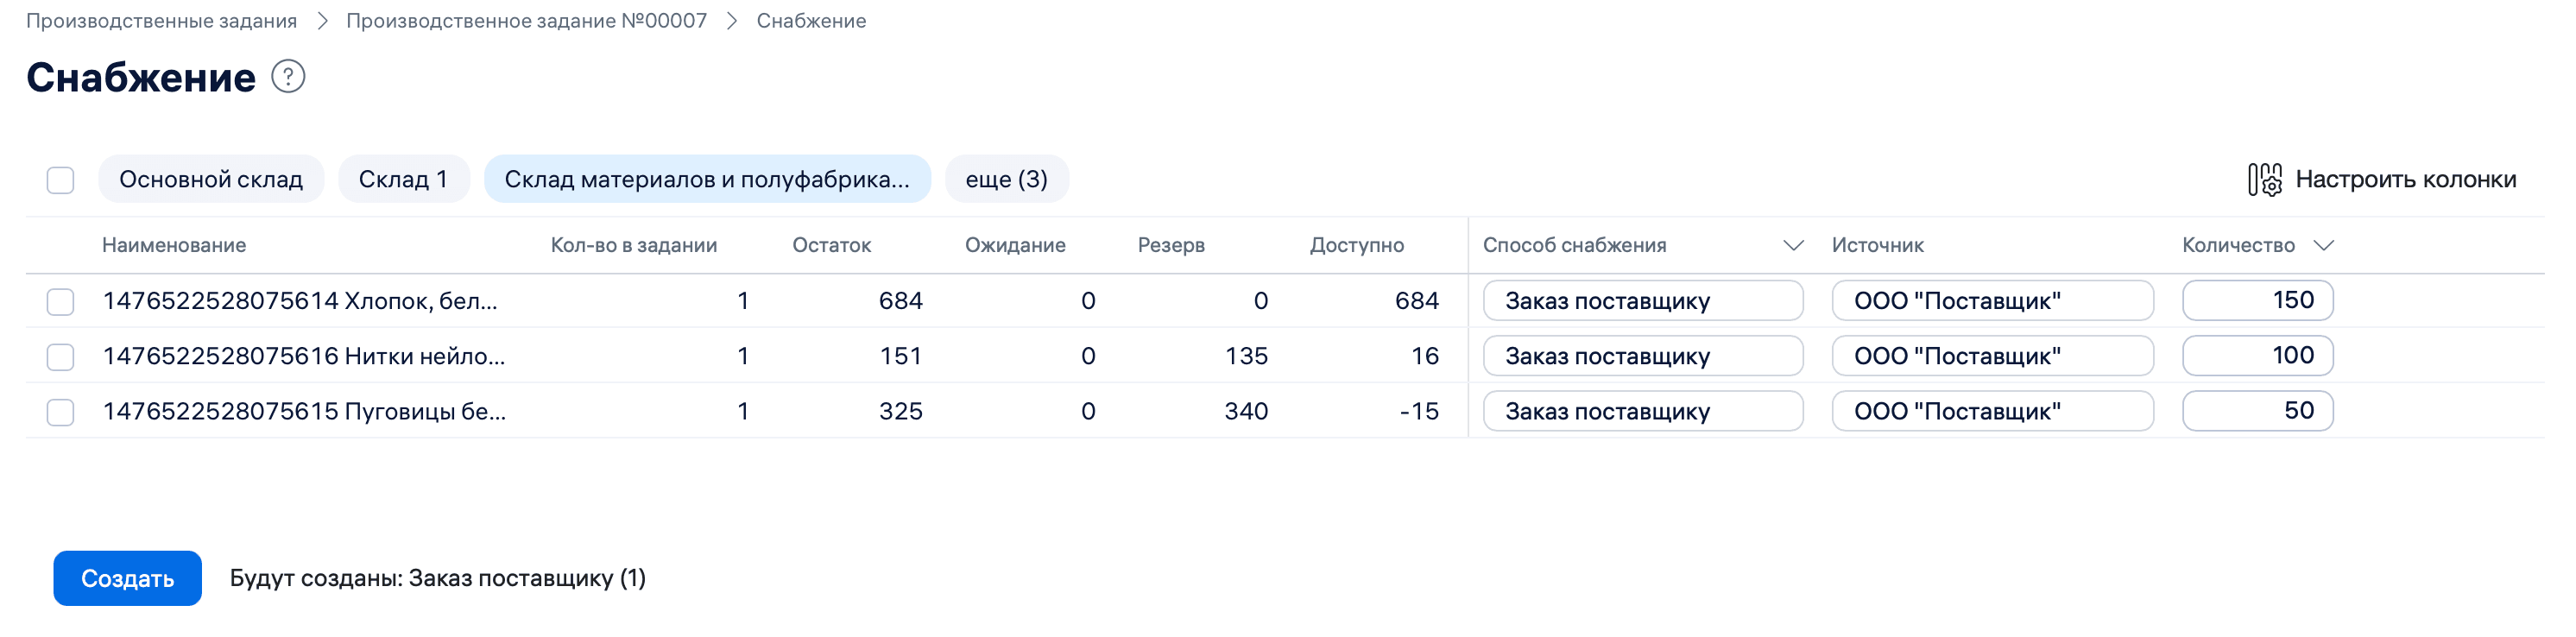The height and width of the screenshot is (637, 2576).
Task: Select the Основной склад filter chip
Action: (211, 179)
